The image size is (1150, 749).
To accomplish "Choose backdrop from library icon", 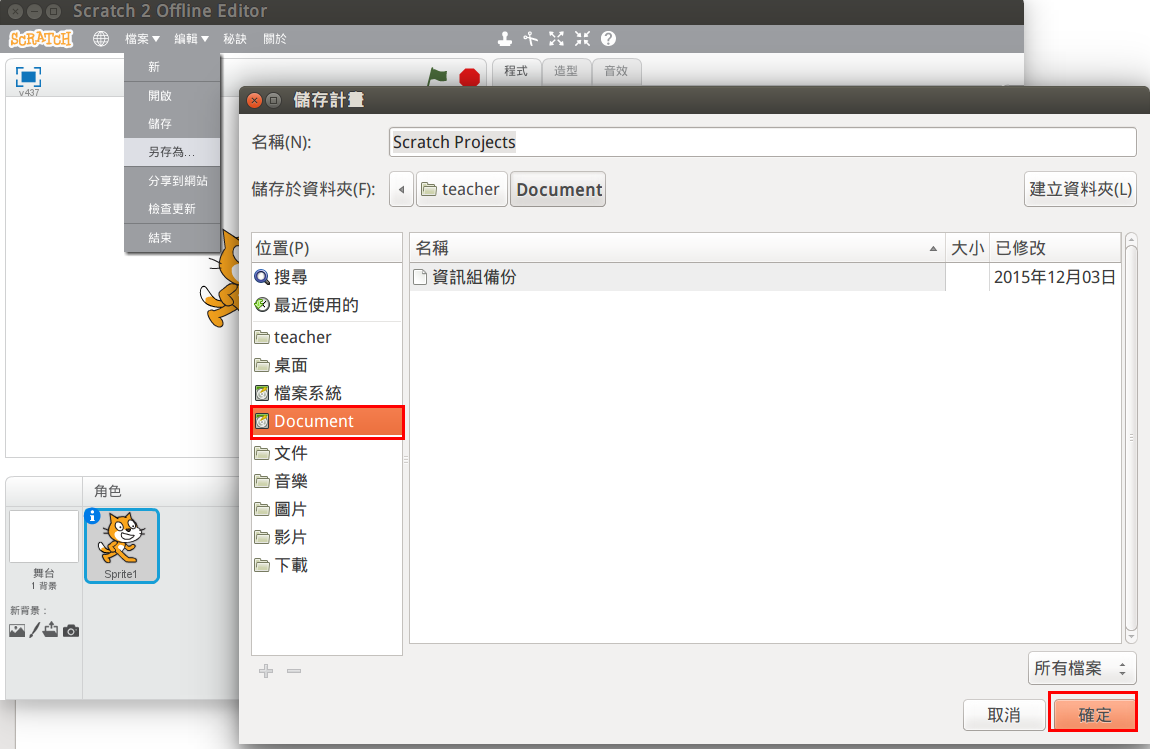I will click(17, 630).
